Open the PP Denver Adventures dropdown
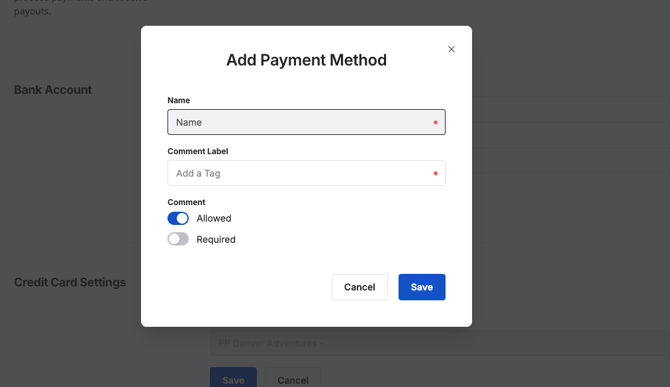Viewport: 670px width, 387px height. [x=440, y=343]
